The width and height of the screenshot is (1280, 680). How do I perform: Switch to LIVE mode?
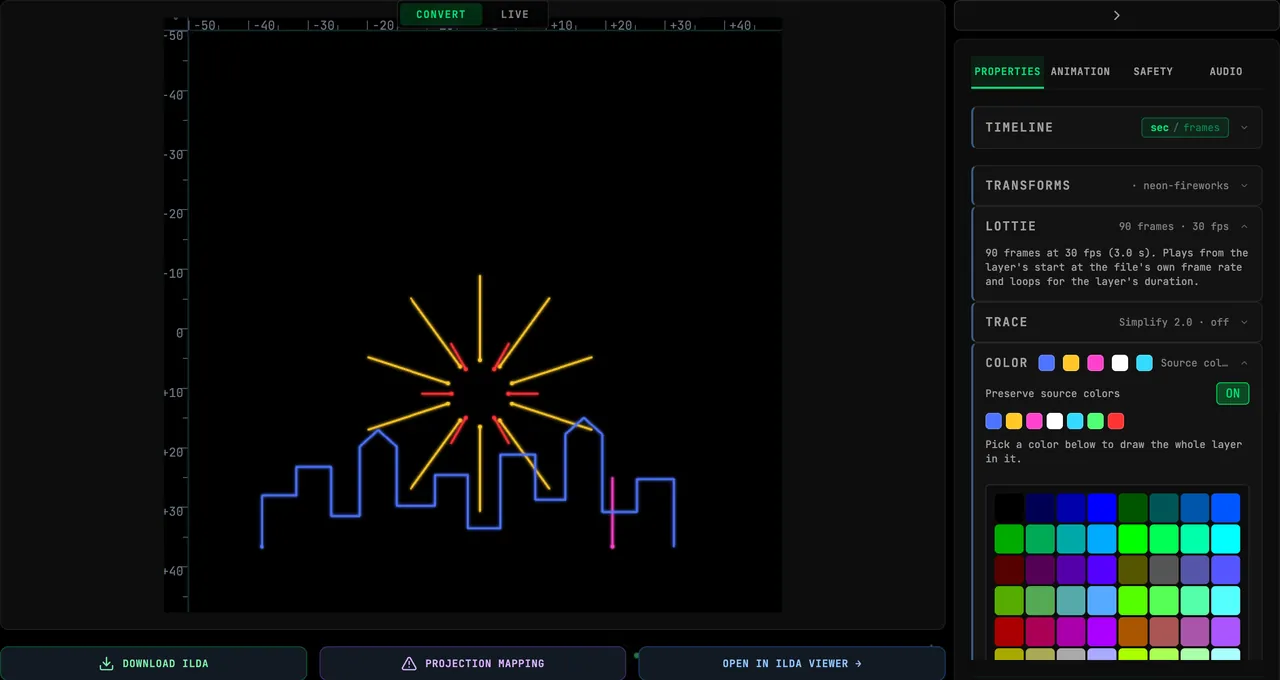515,14
